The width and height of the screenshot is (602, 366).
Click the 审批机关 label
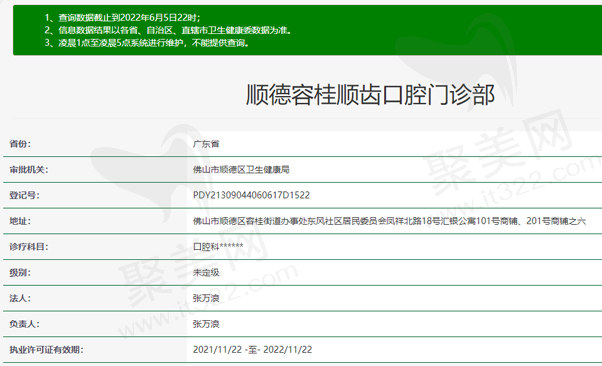pyautogui.click(x=29, y=170)
